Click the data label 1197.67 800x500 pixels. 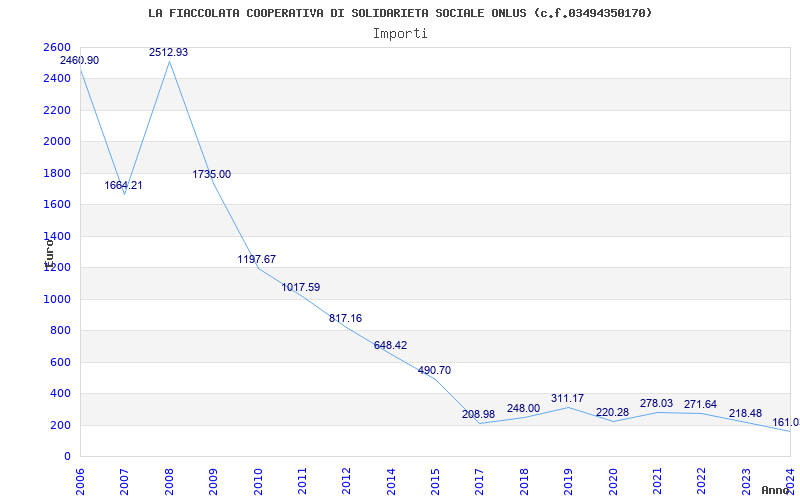[x=257, y=259]
